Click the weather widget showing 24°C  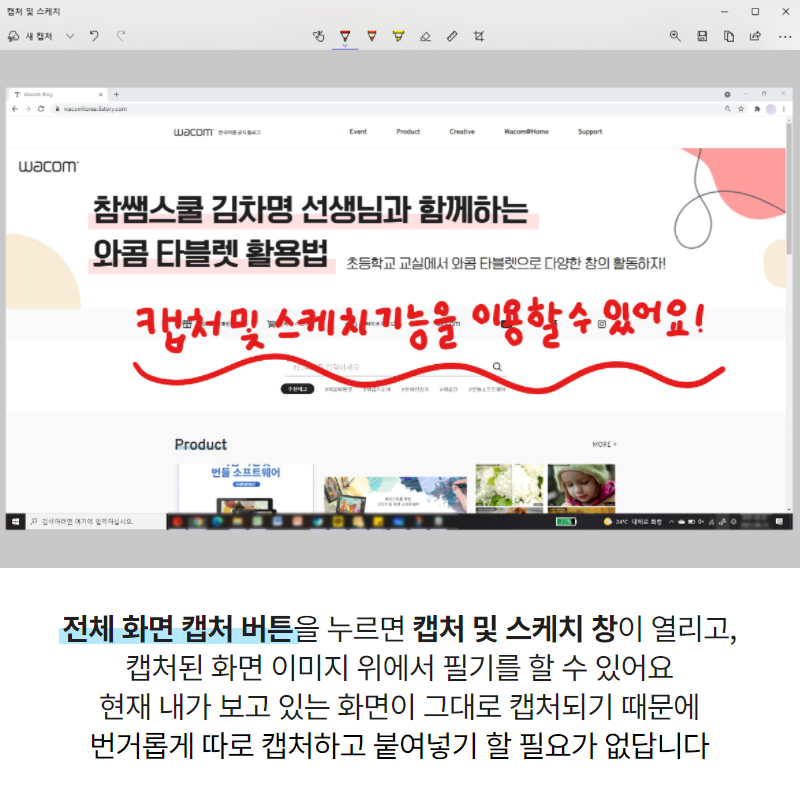coord(633,521)
